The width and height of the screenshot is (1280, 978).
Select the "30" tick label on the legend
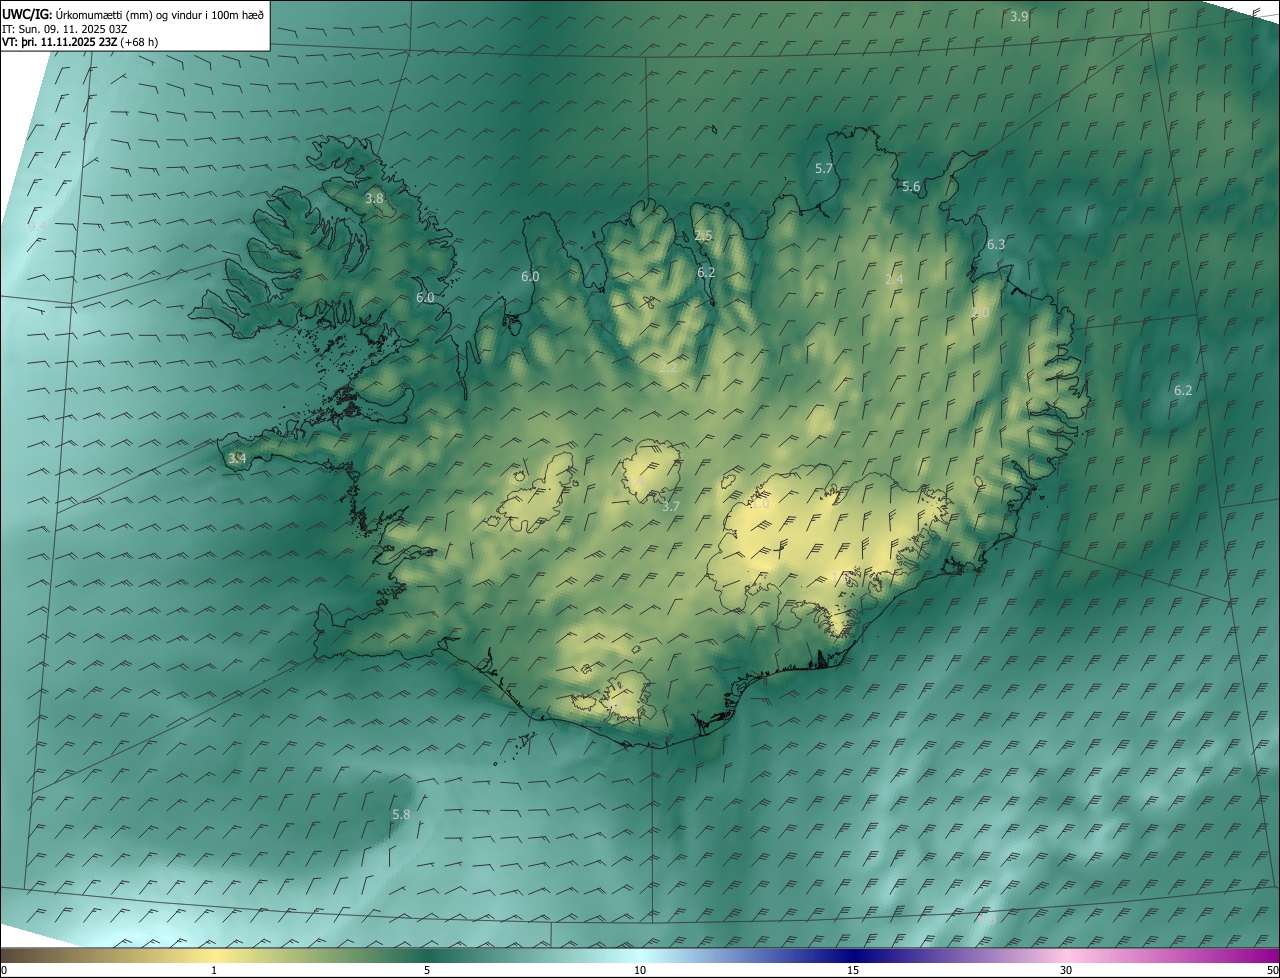click(x=1066, y=971)
